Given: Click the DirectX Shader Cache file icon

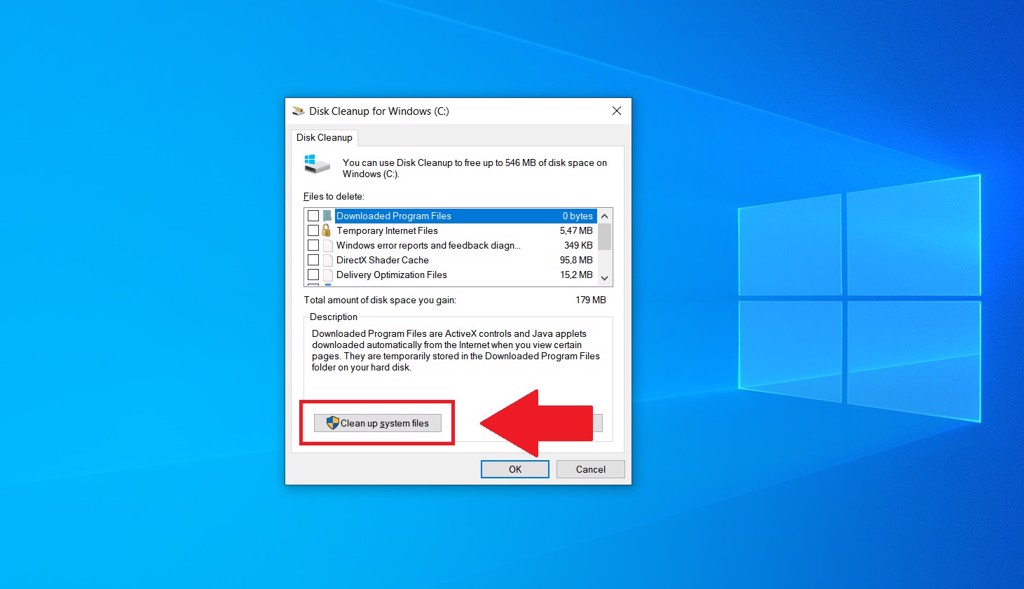Looking at the screenshot, I should coord(327,260).
